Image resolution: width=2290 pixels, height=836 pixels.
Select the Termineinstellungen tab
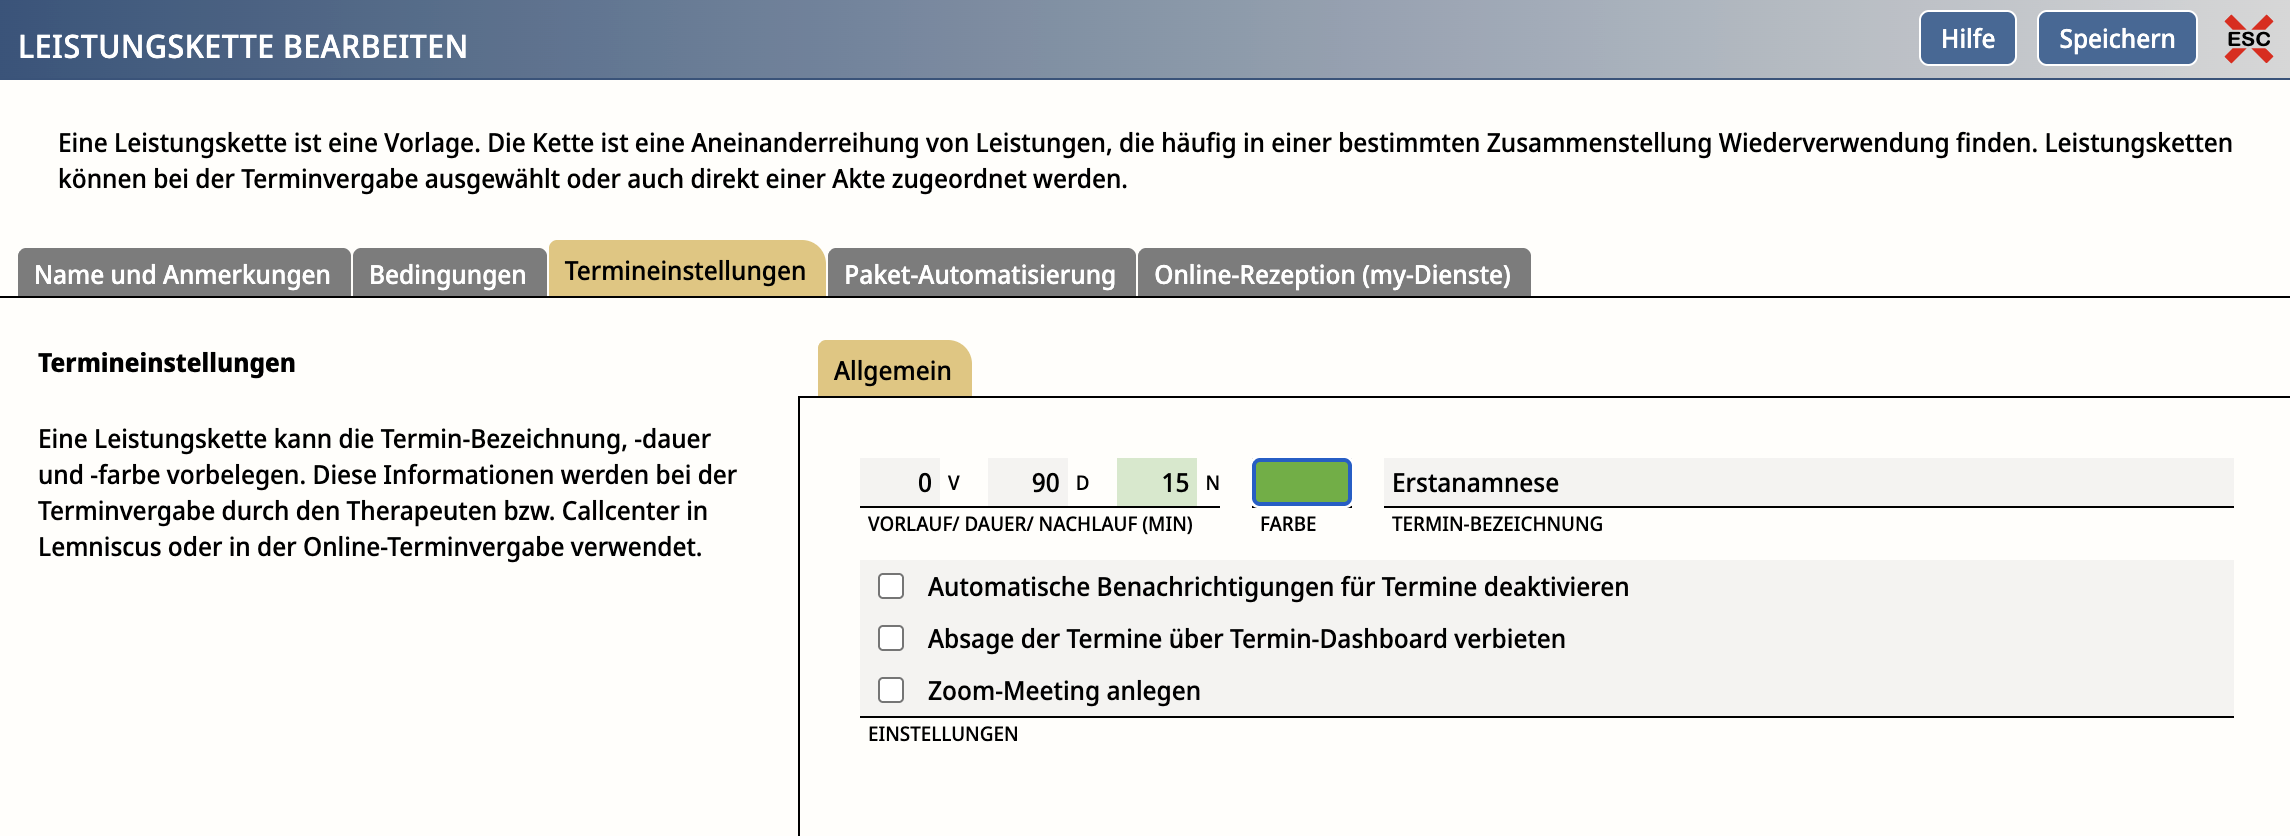coord(685,271)
